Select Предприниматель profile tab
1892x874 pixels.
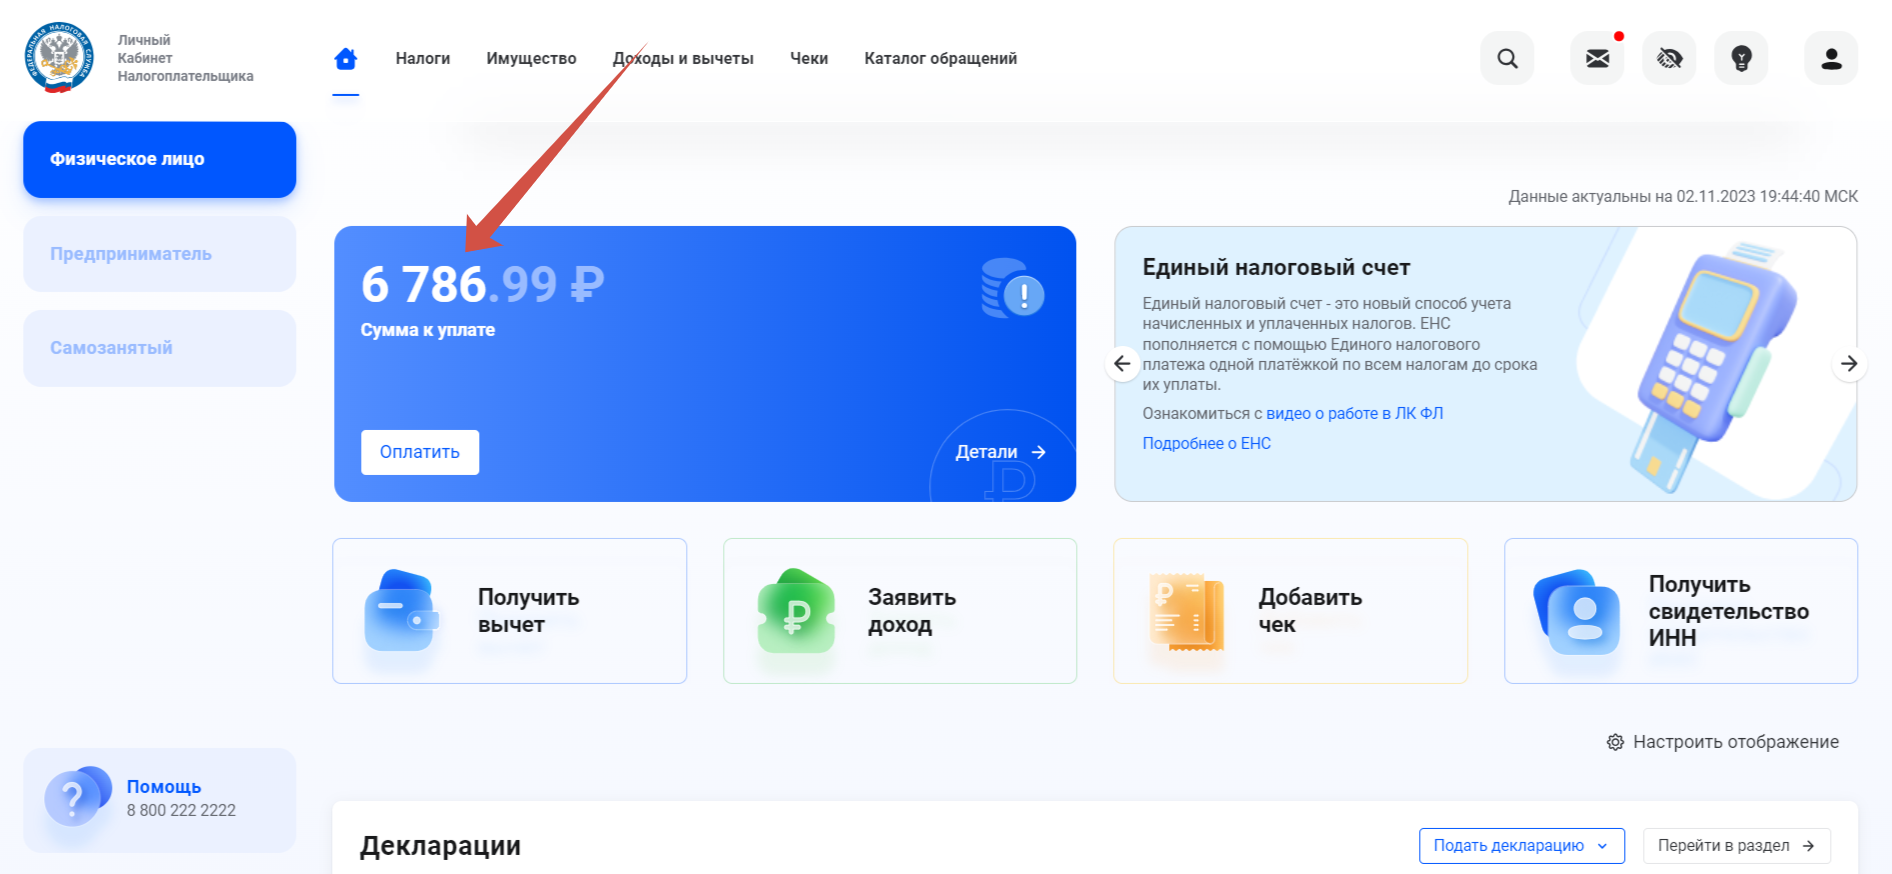point(160,254)
